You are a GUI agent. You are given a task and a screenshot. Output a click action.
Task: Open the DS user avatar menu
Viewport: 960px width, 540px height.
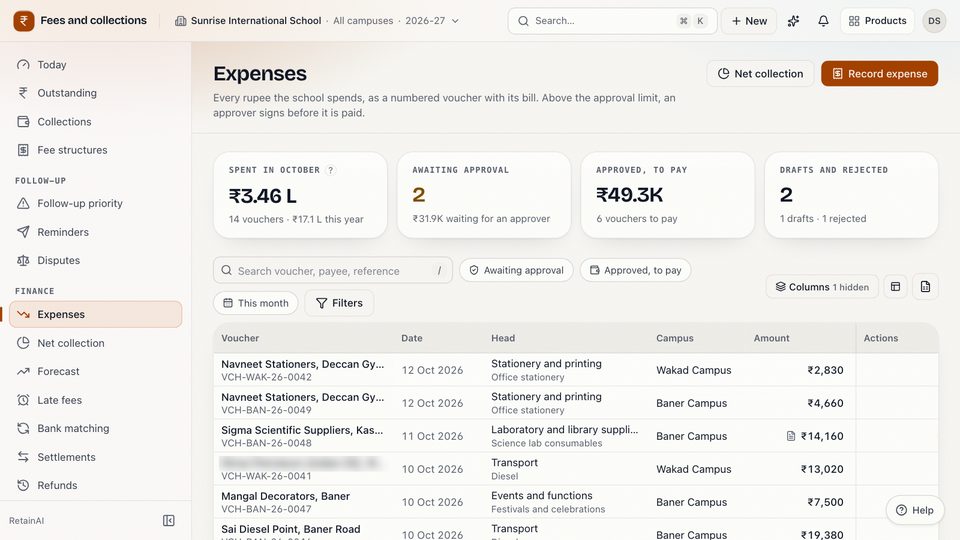[x=934, y=21]
